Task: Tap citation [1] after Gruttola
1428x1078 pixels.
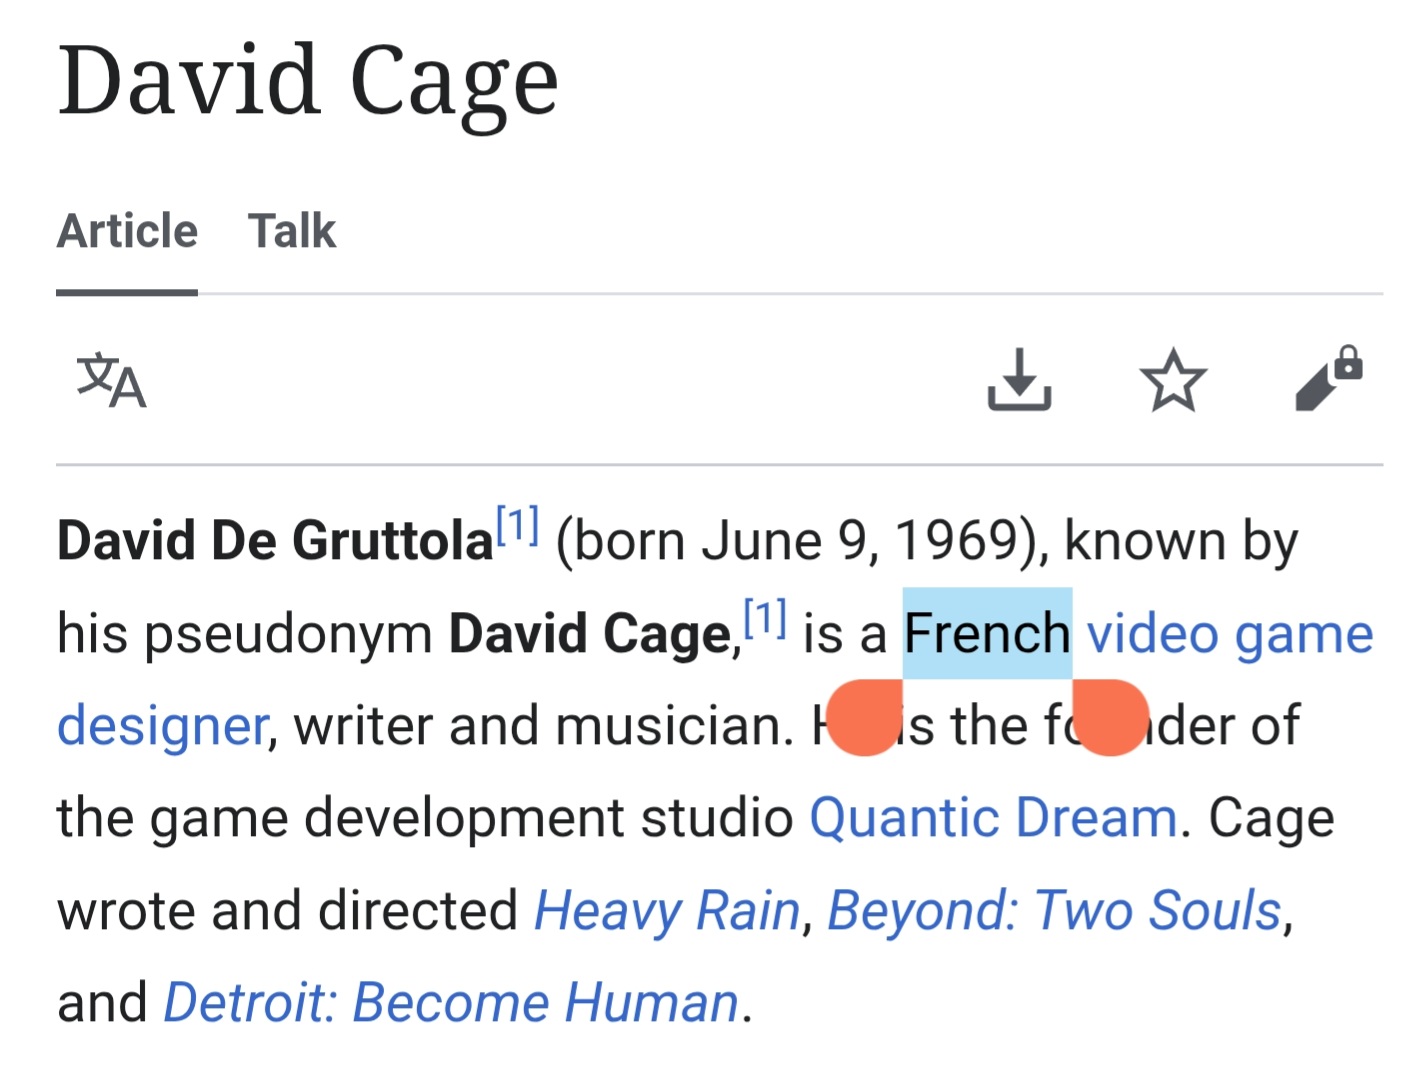Action: [x=518, y=525]
